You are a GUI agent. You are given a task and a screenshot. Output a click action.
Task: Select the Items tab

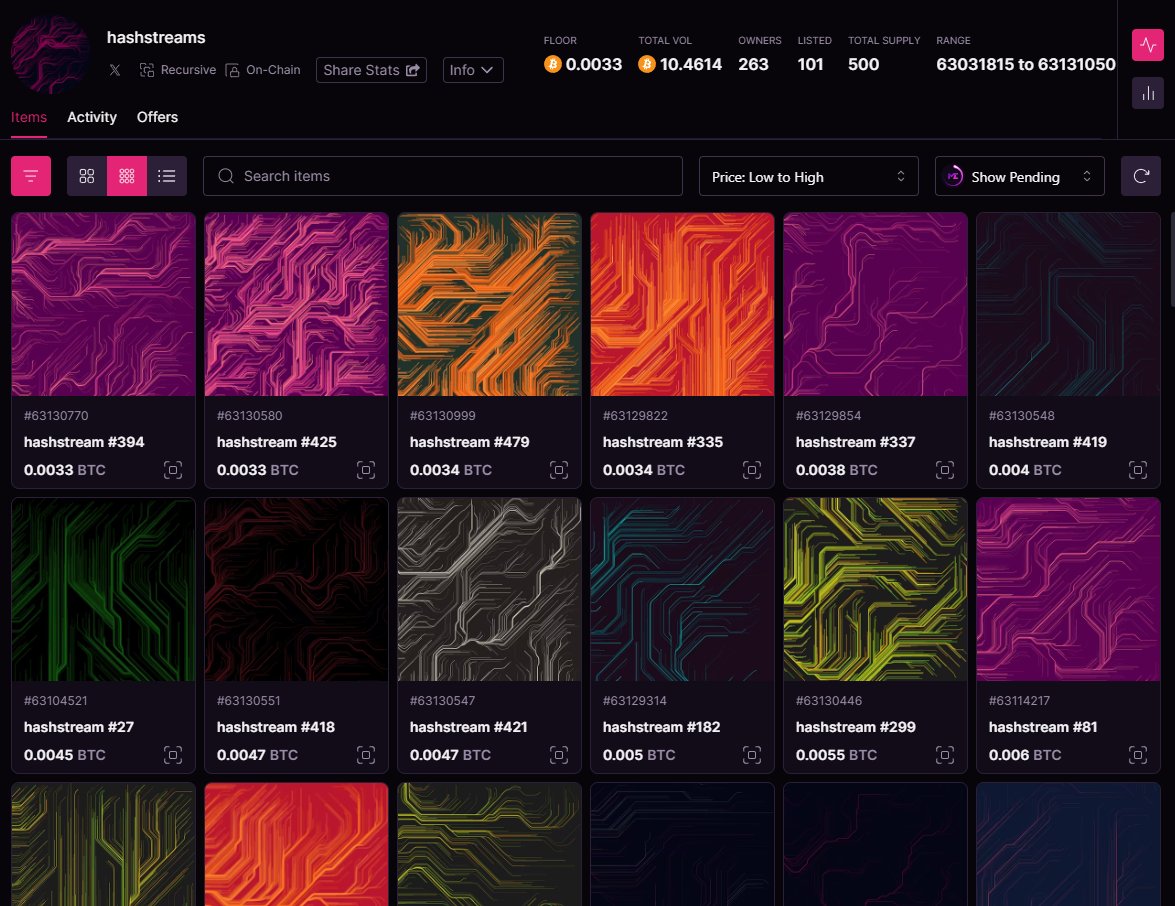(28, 117)
